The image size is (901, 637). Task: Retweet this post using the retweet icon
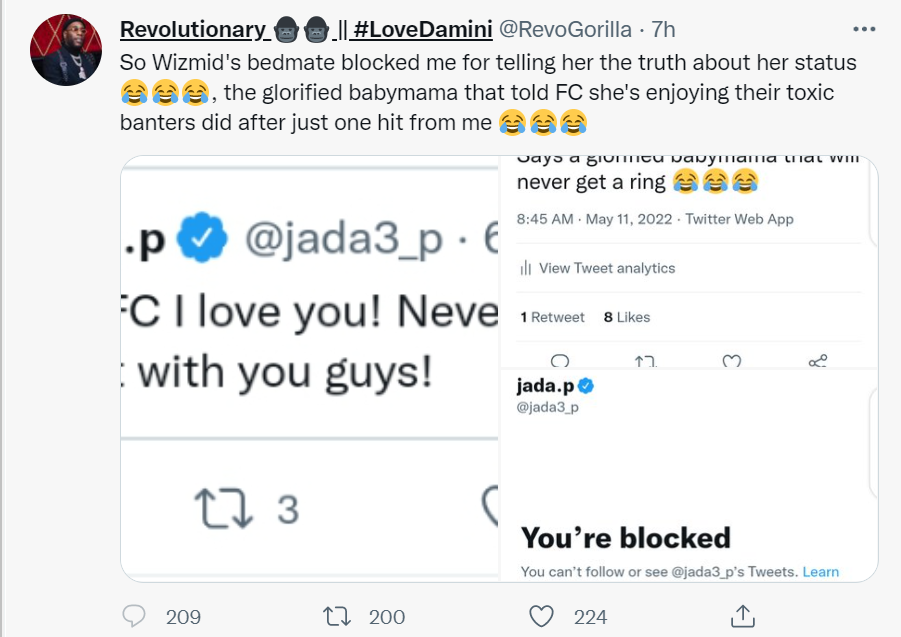point(337,616)
